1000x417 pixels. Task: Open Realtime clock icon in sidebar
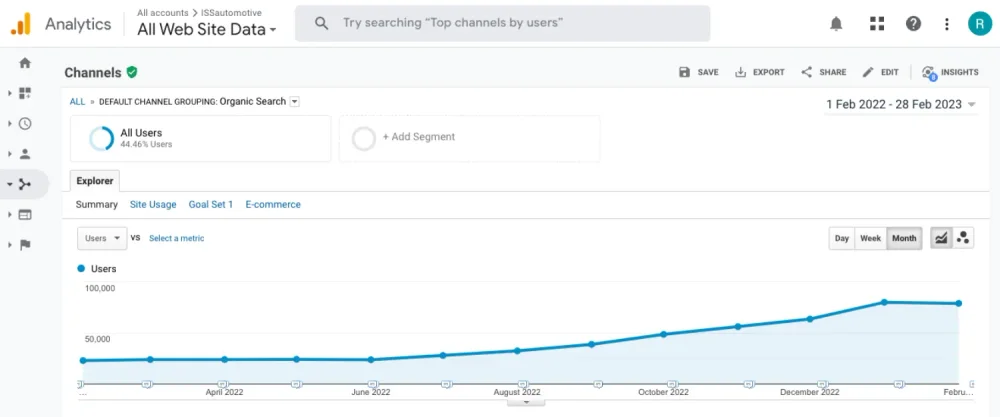[25, 124]
